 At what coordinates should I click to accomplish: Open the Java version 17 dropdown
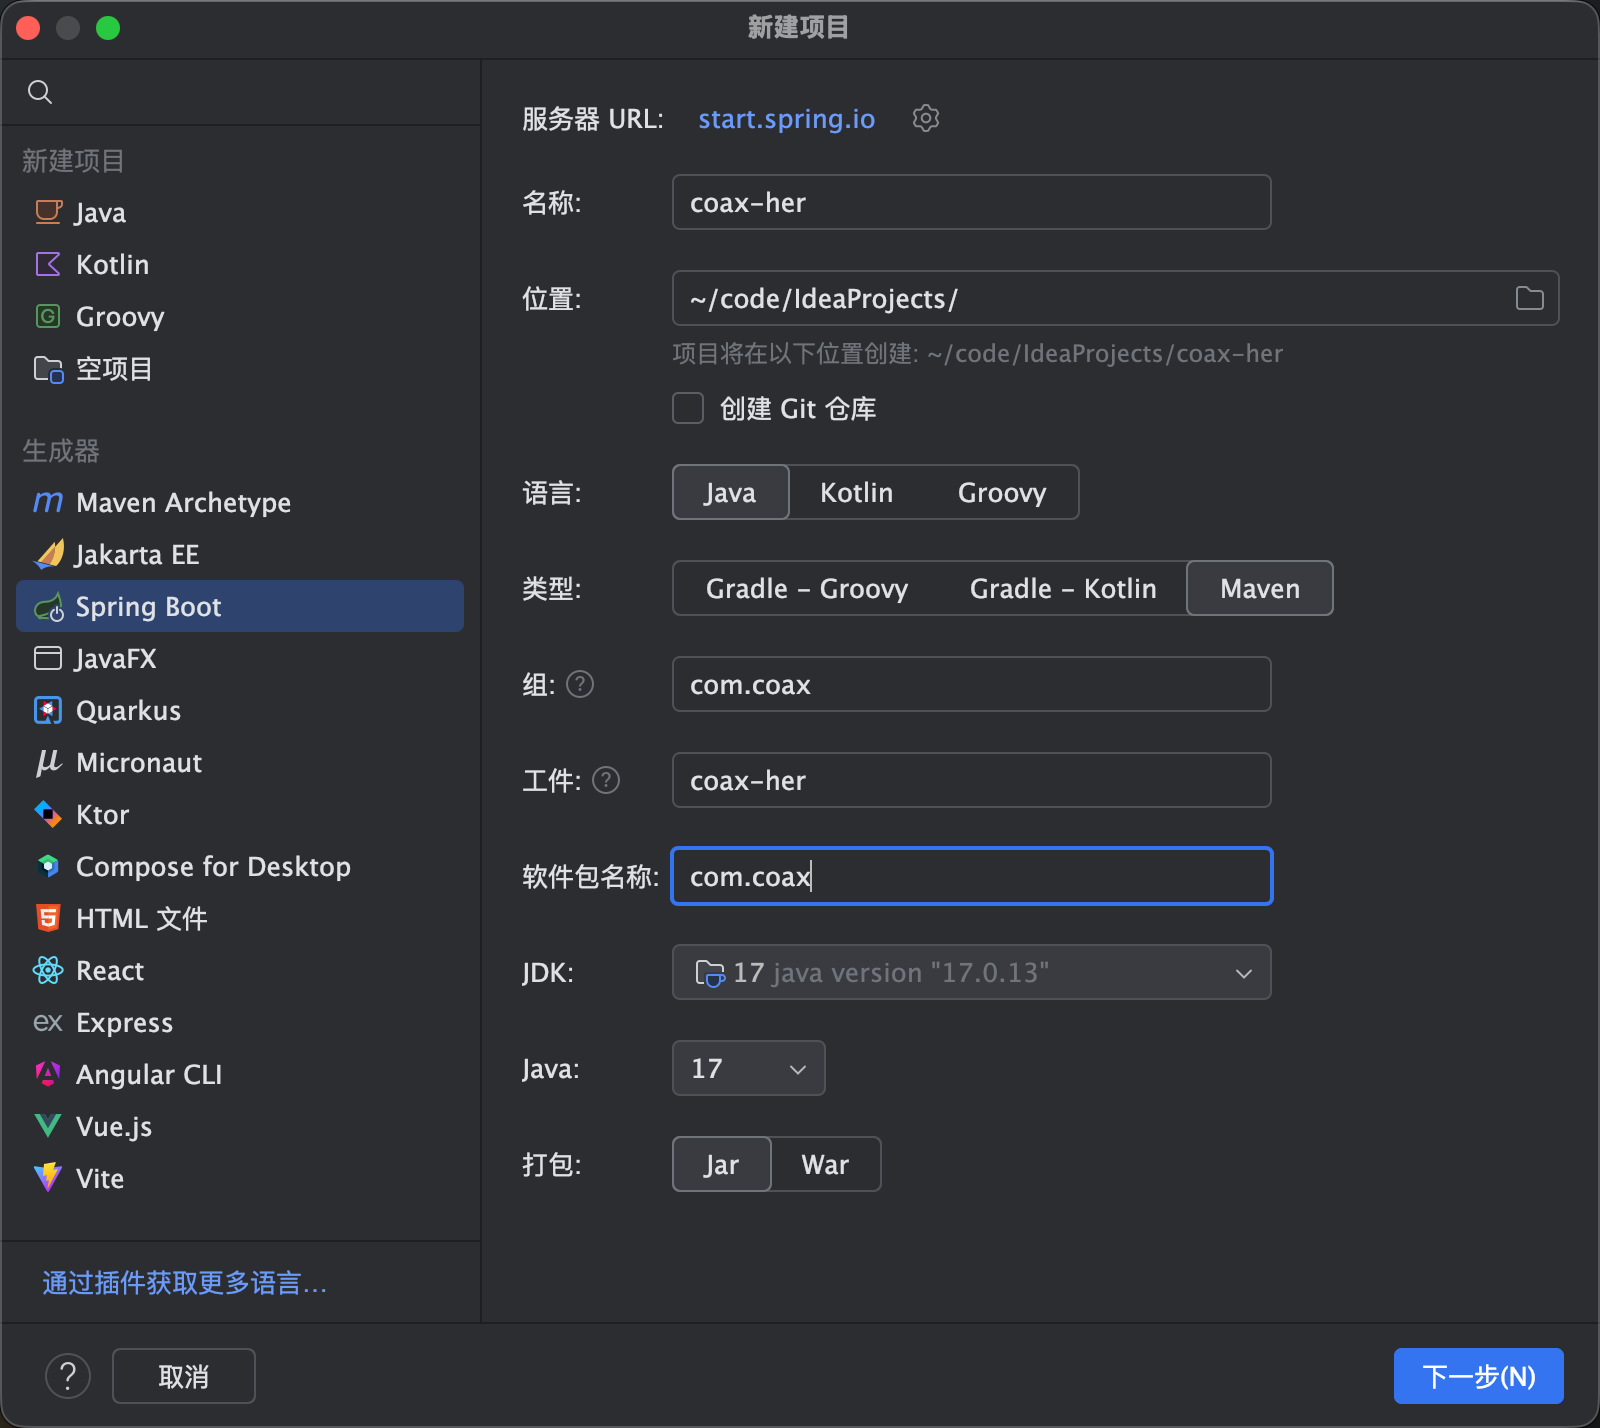click(x=749, y=1068)
